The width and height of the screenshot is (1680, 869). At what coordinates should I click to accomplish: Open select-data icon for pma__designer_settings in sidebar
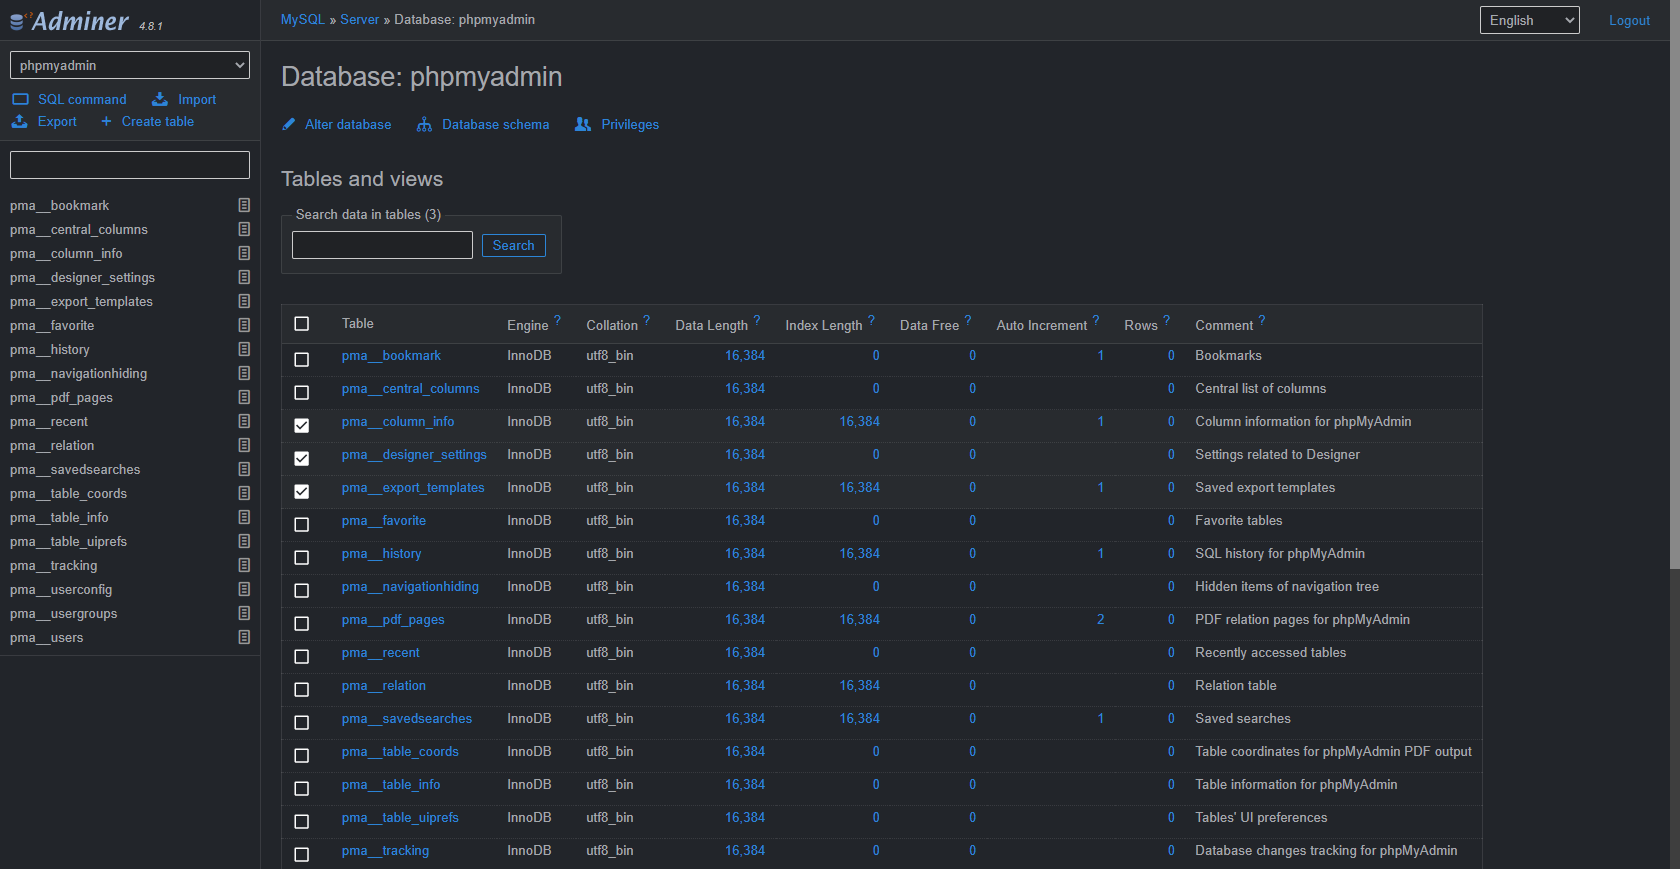coord(244,277)
